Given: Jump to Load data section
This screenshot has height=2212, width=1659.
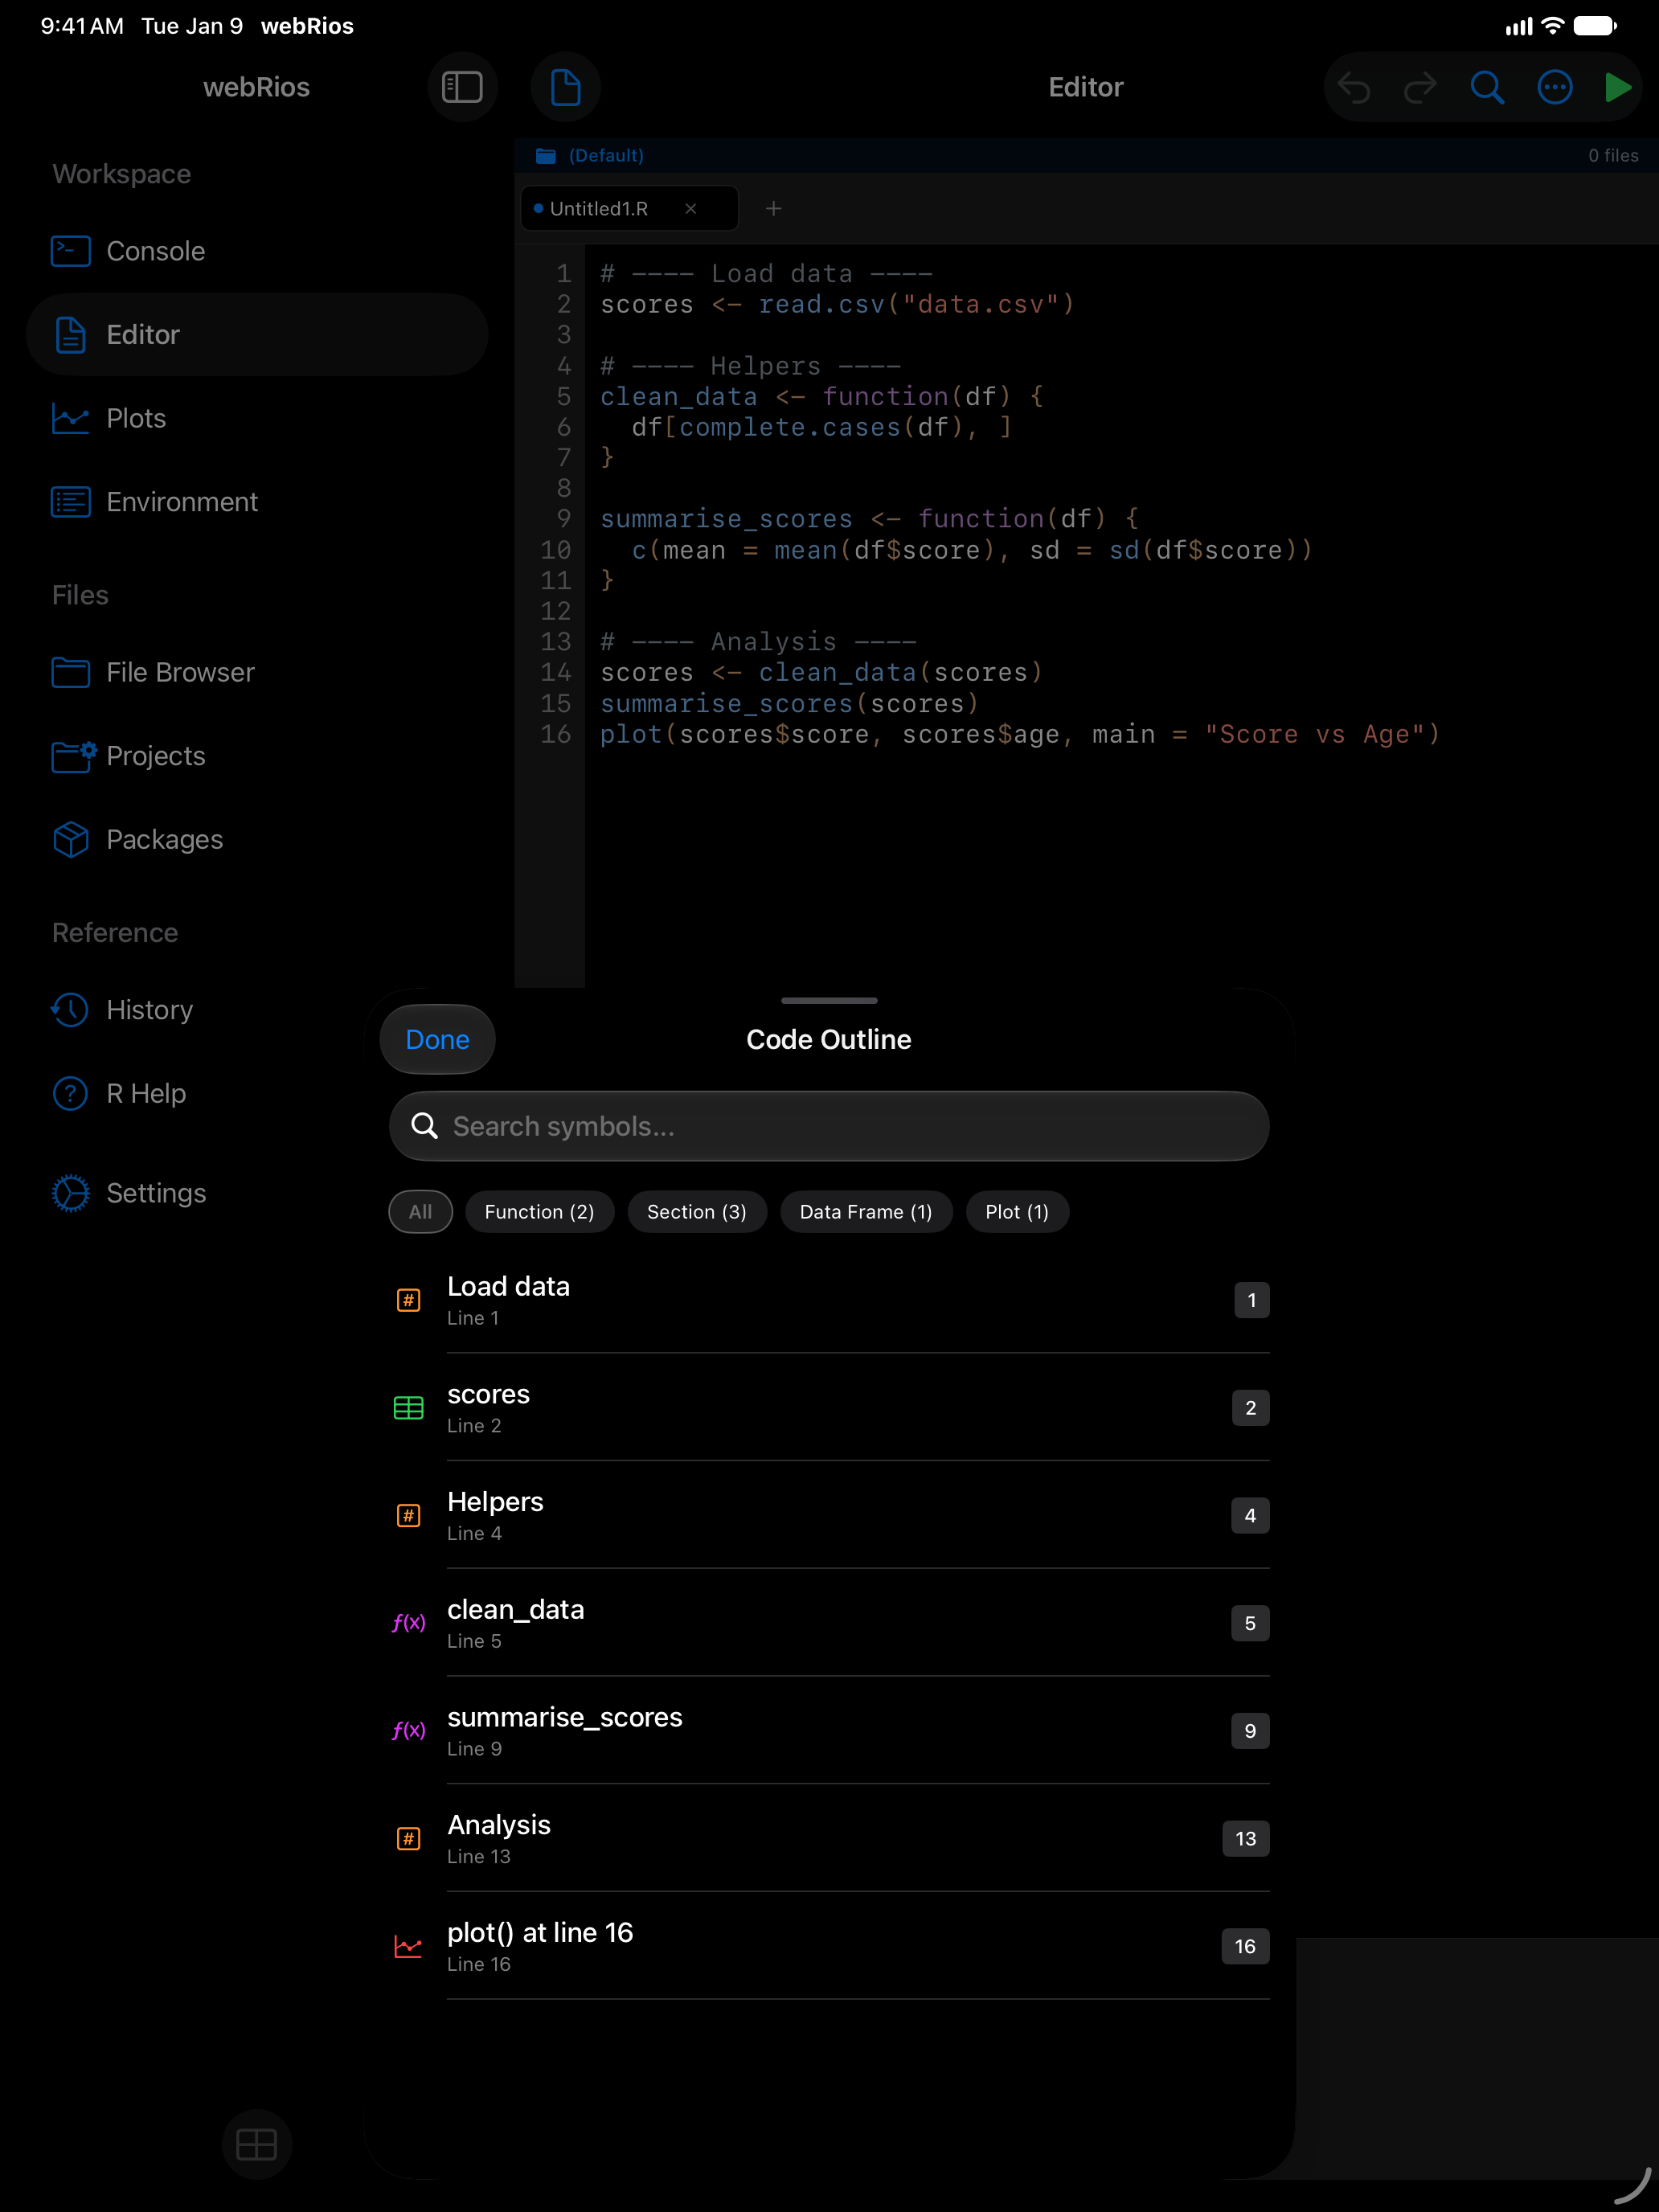Looking at the screenshot, I should (829, 1300).
